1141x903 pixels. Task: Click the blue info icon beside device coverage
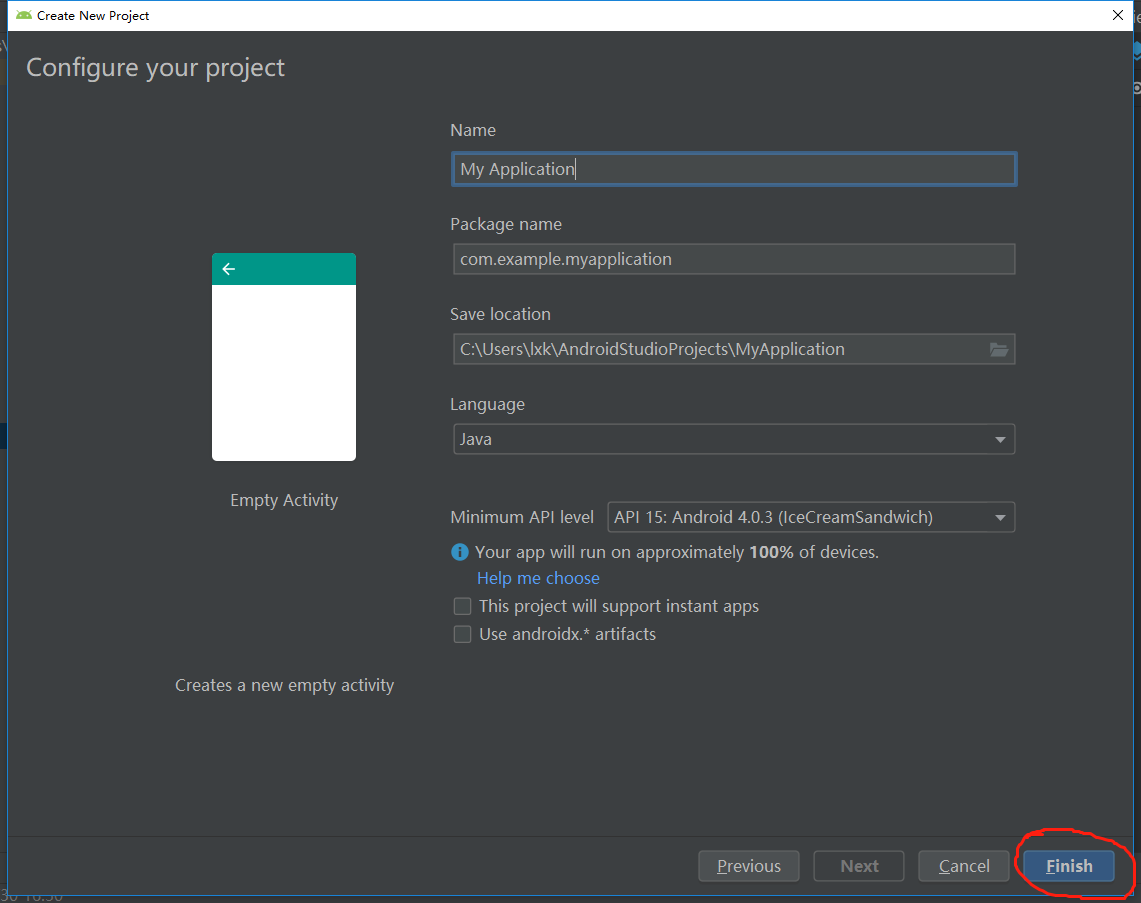pos(460,552)
